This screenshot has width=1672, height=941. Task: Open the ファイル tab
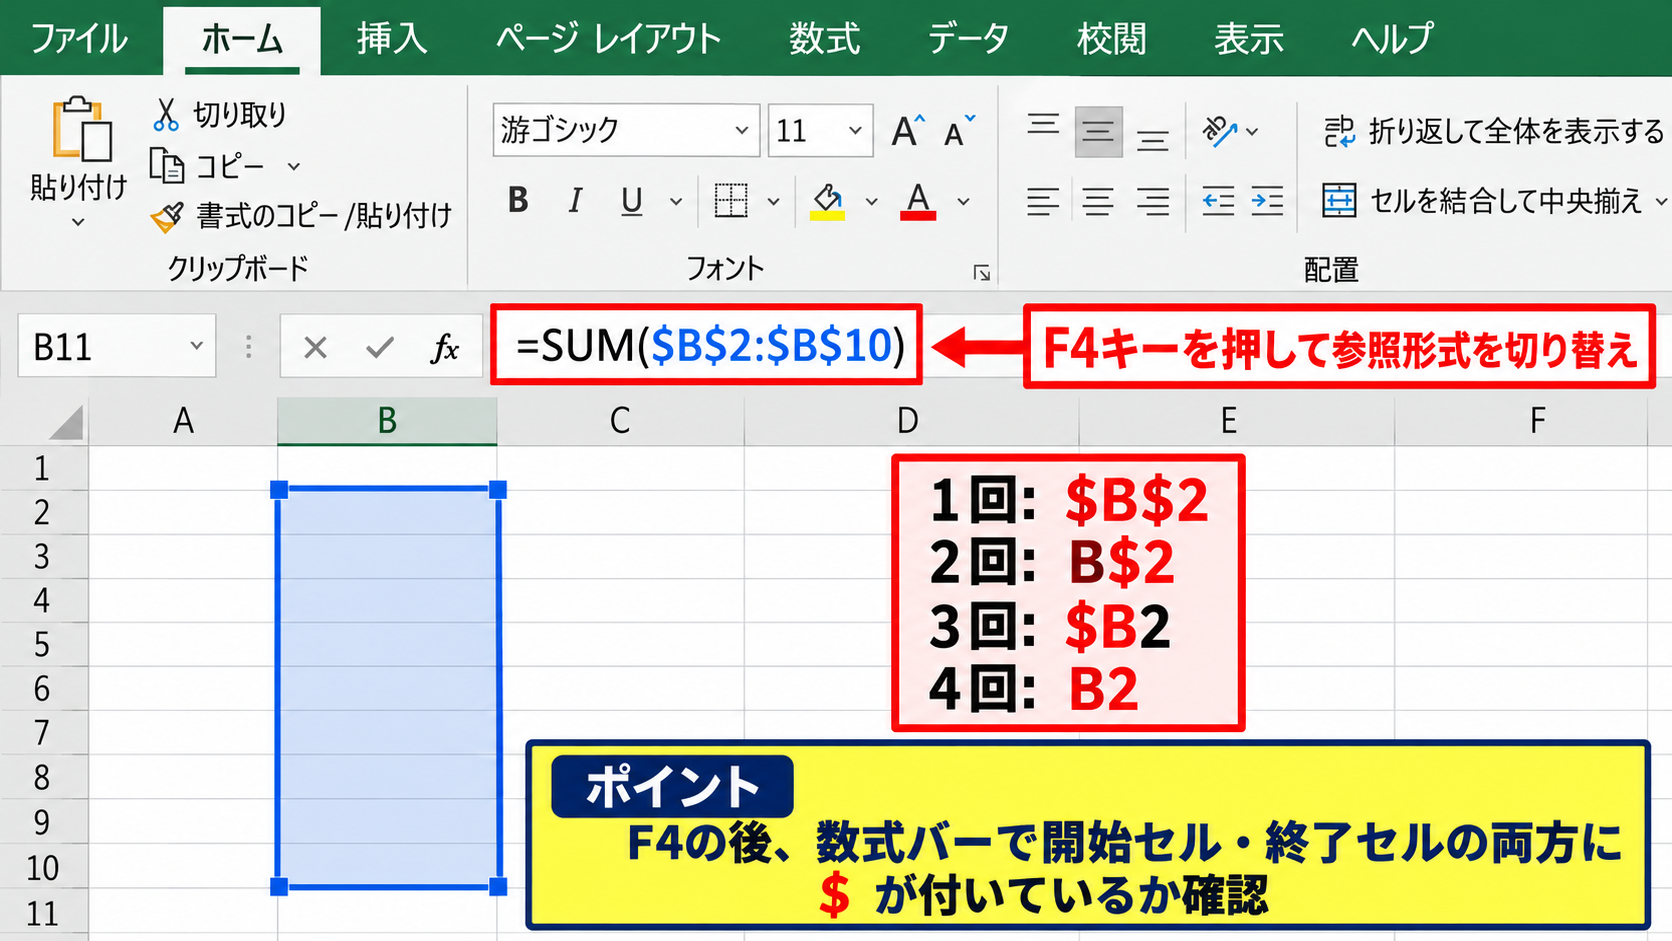point(79,39)
